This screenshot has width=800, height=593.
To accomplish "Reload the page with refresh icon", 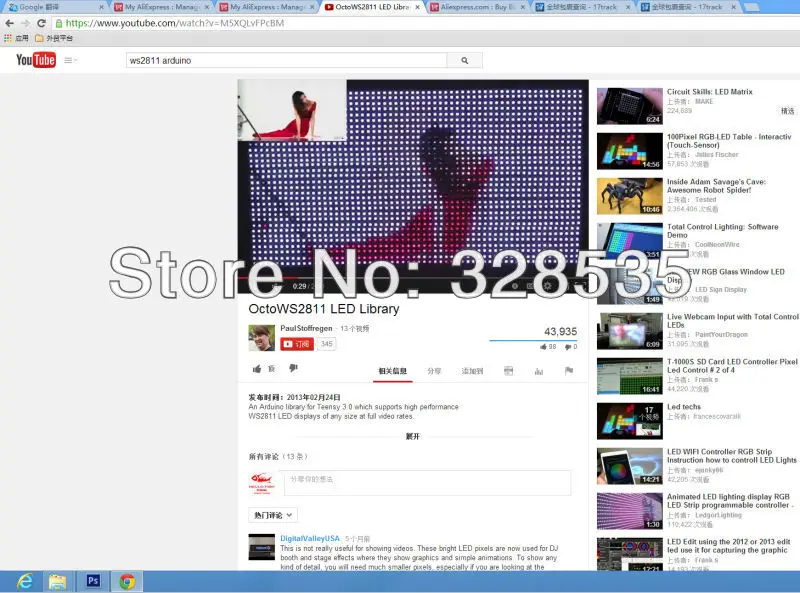I will tap(41, 23).
